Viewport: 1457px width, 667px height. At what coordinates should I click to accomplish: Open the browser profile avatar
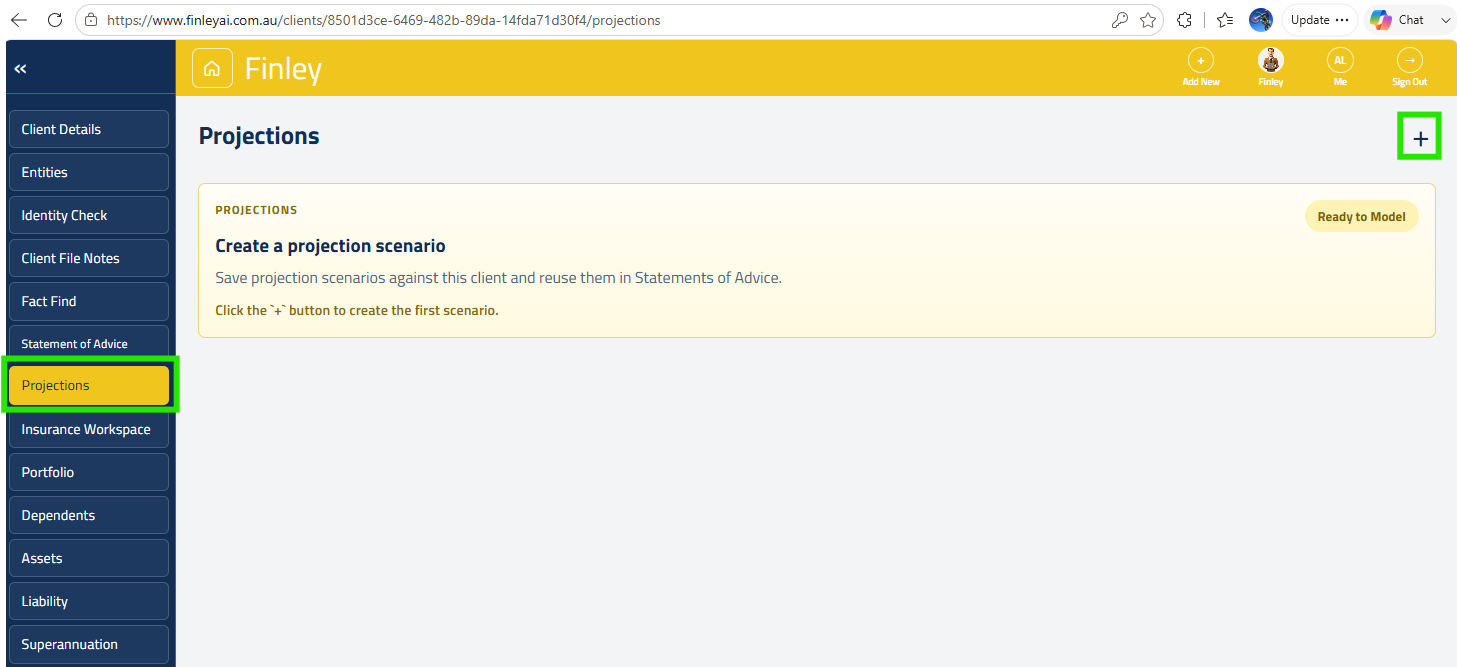point(1261,20)
